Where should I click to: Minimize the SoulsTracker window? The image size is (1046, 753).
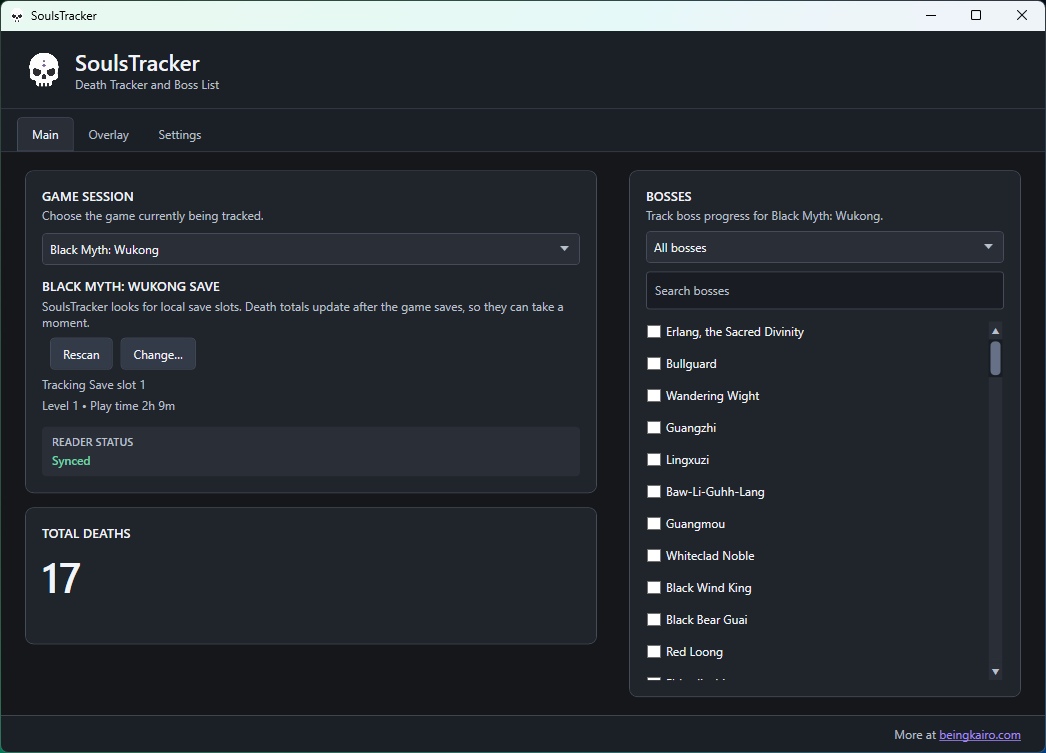tap(931, 15)
